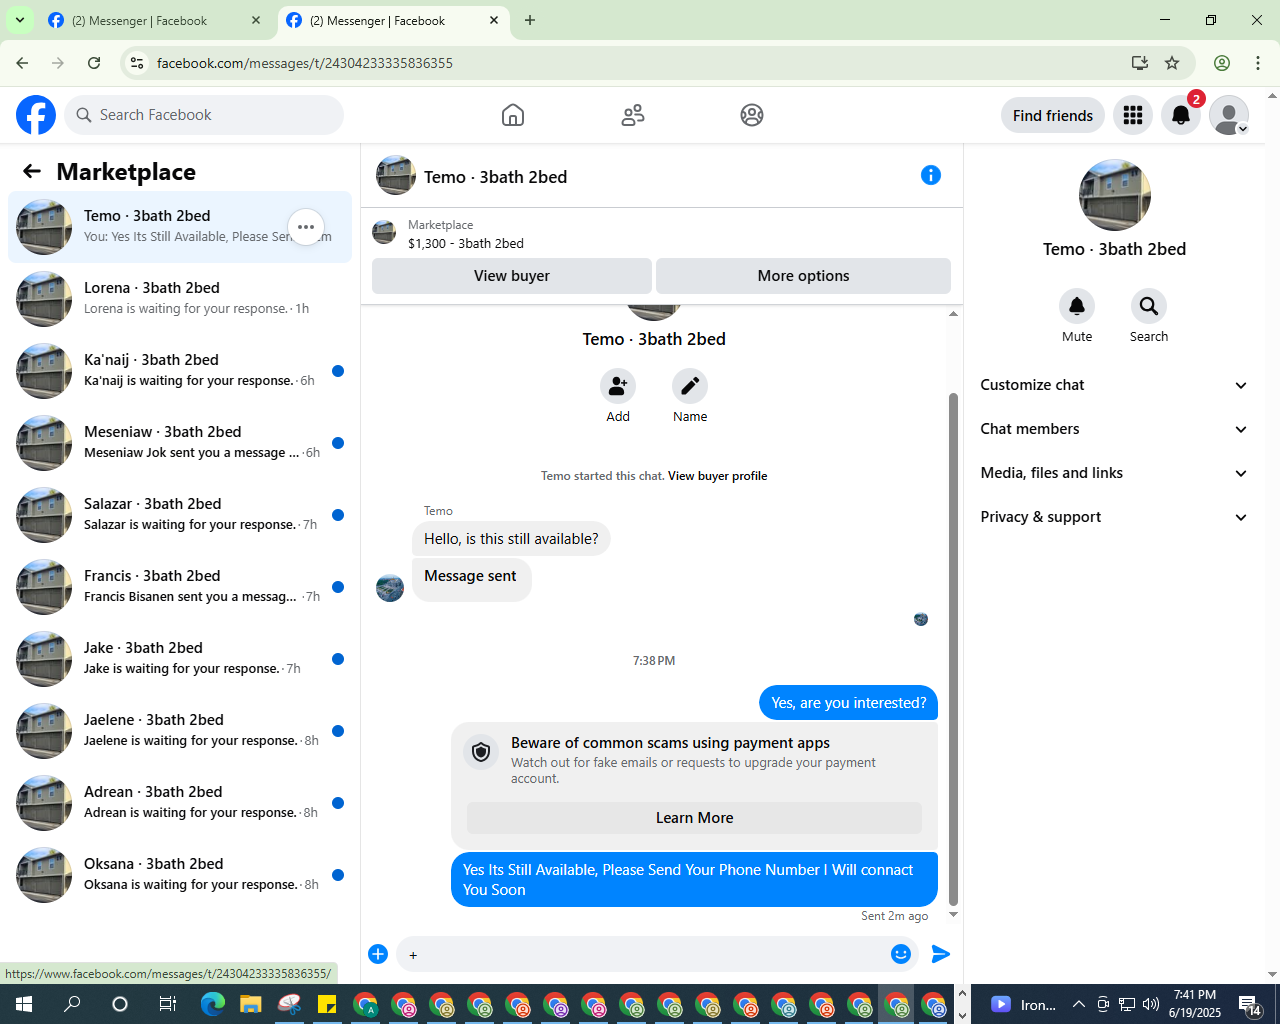
Task: Open the Meseniaw · 3bath 2bed conversation
Action: coord(180,443)
